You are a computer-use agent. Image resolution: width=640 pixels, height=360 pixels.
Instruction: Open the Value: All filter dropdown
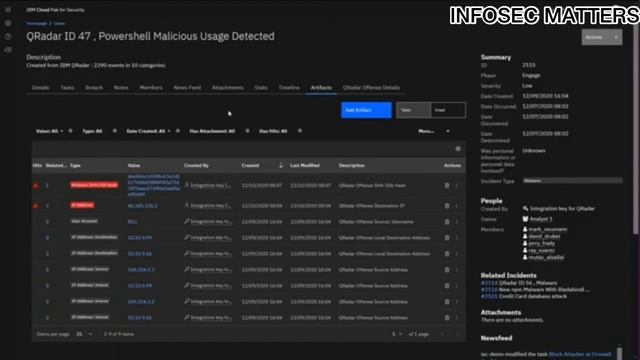(49, 131)
